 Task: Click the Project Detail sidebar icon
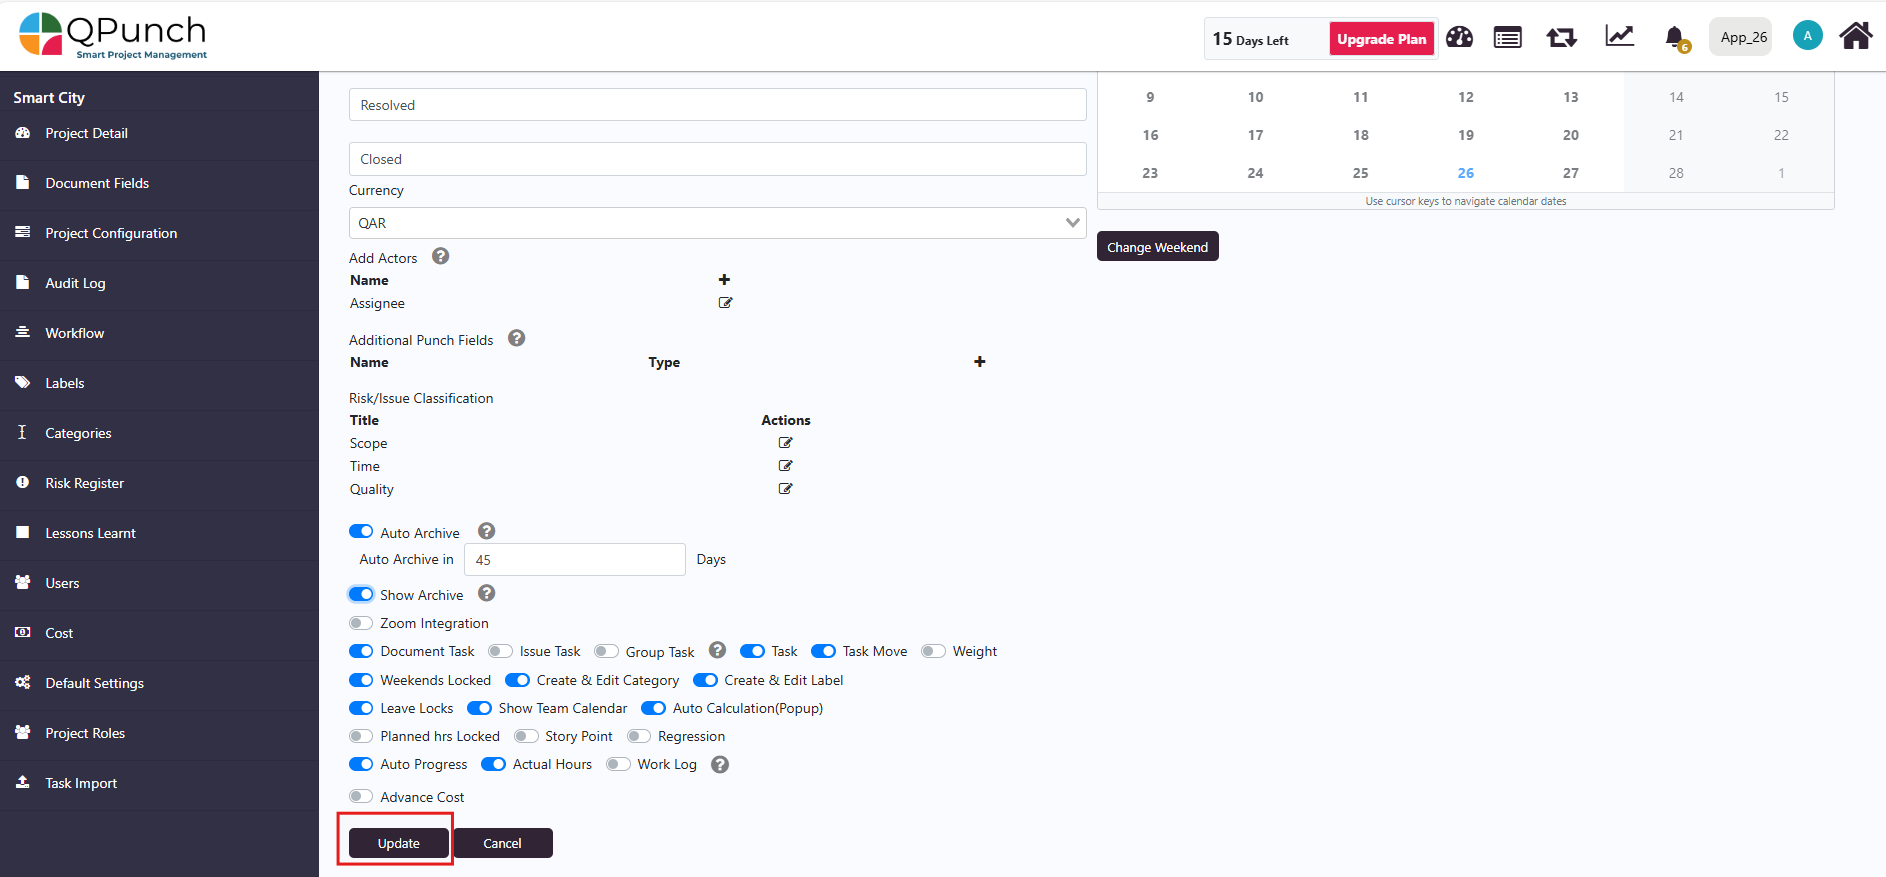tap(23, 133)
